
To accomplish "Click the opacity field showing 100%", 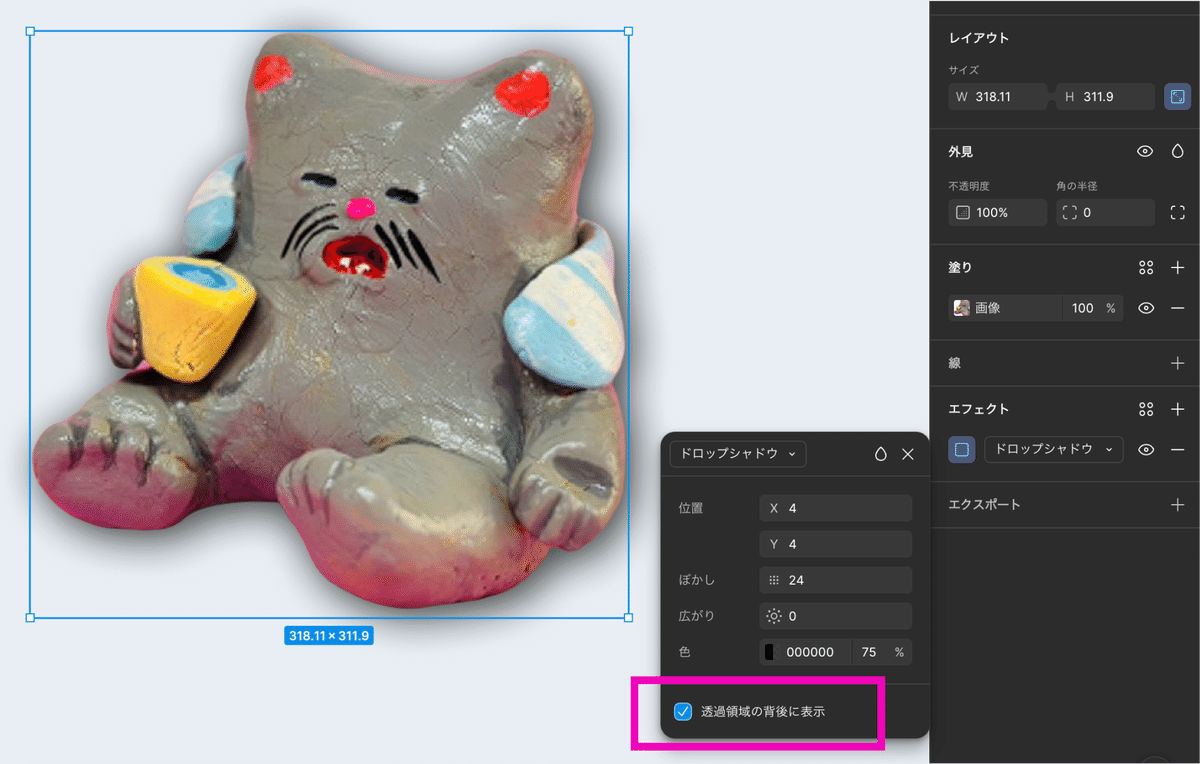I will click(x=998, y=213).
